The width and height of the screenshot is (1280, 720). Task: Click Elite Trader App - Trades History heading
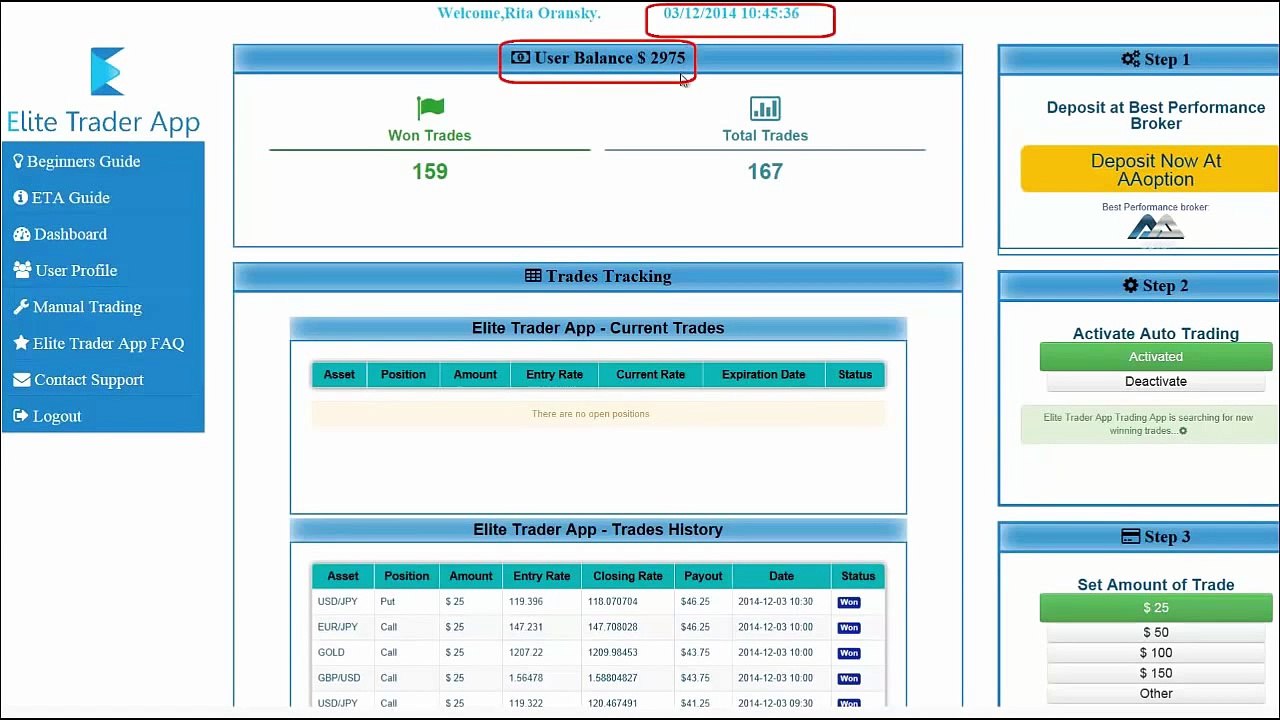click(598, 530)
